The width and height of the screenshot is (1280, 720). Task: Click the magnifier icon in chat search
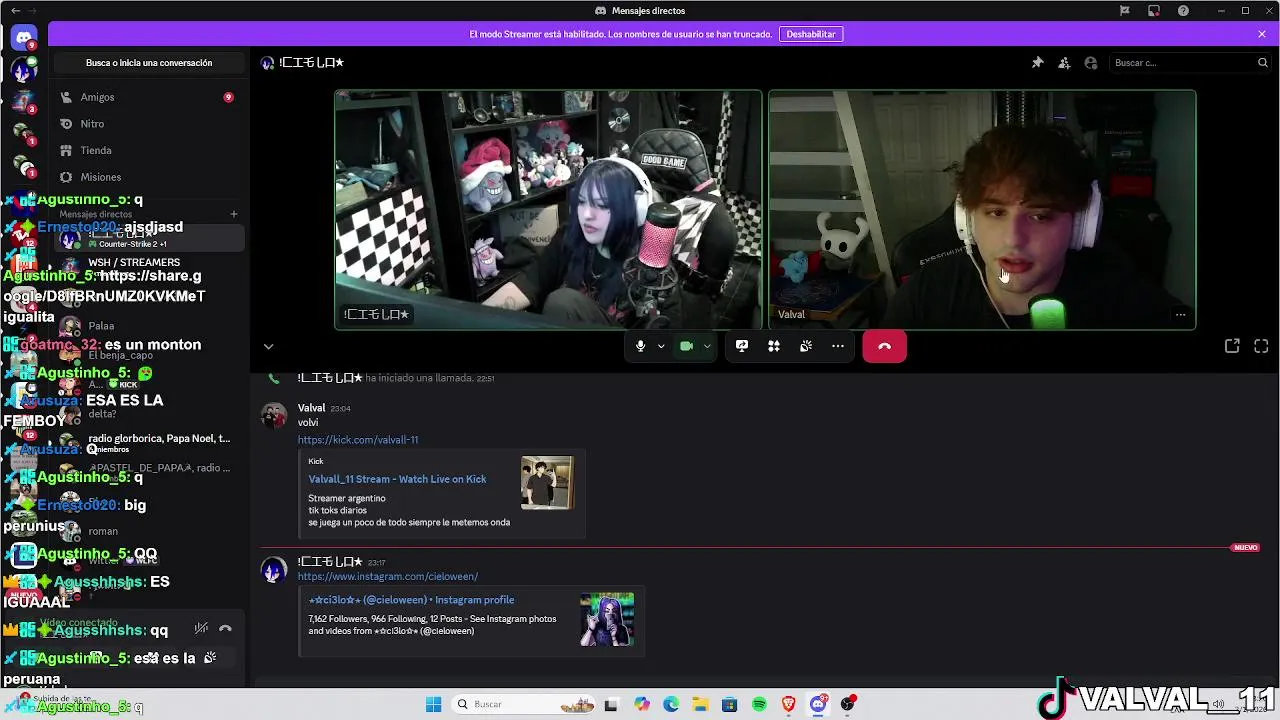(1262, 62)
